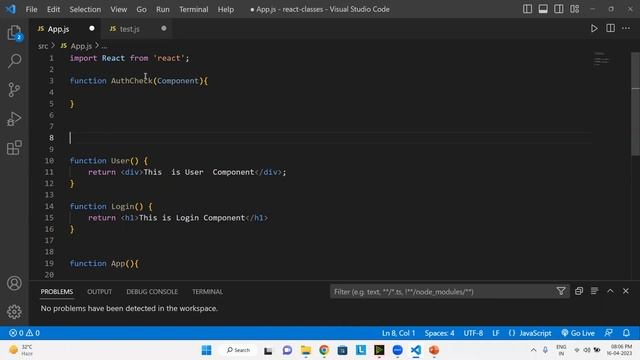The width and height of the screenshot is (640, 360).
Task: Run the file with the play icon
Action: (x=594, y=28)
